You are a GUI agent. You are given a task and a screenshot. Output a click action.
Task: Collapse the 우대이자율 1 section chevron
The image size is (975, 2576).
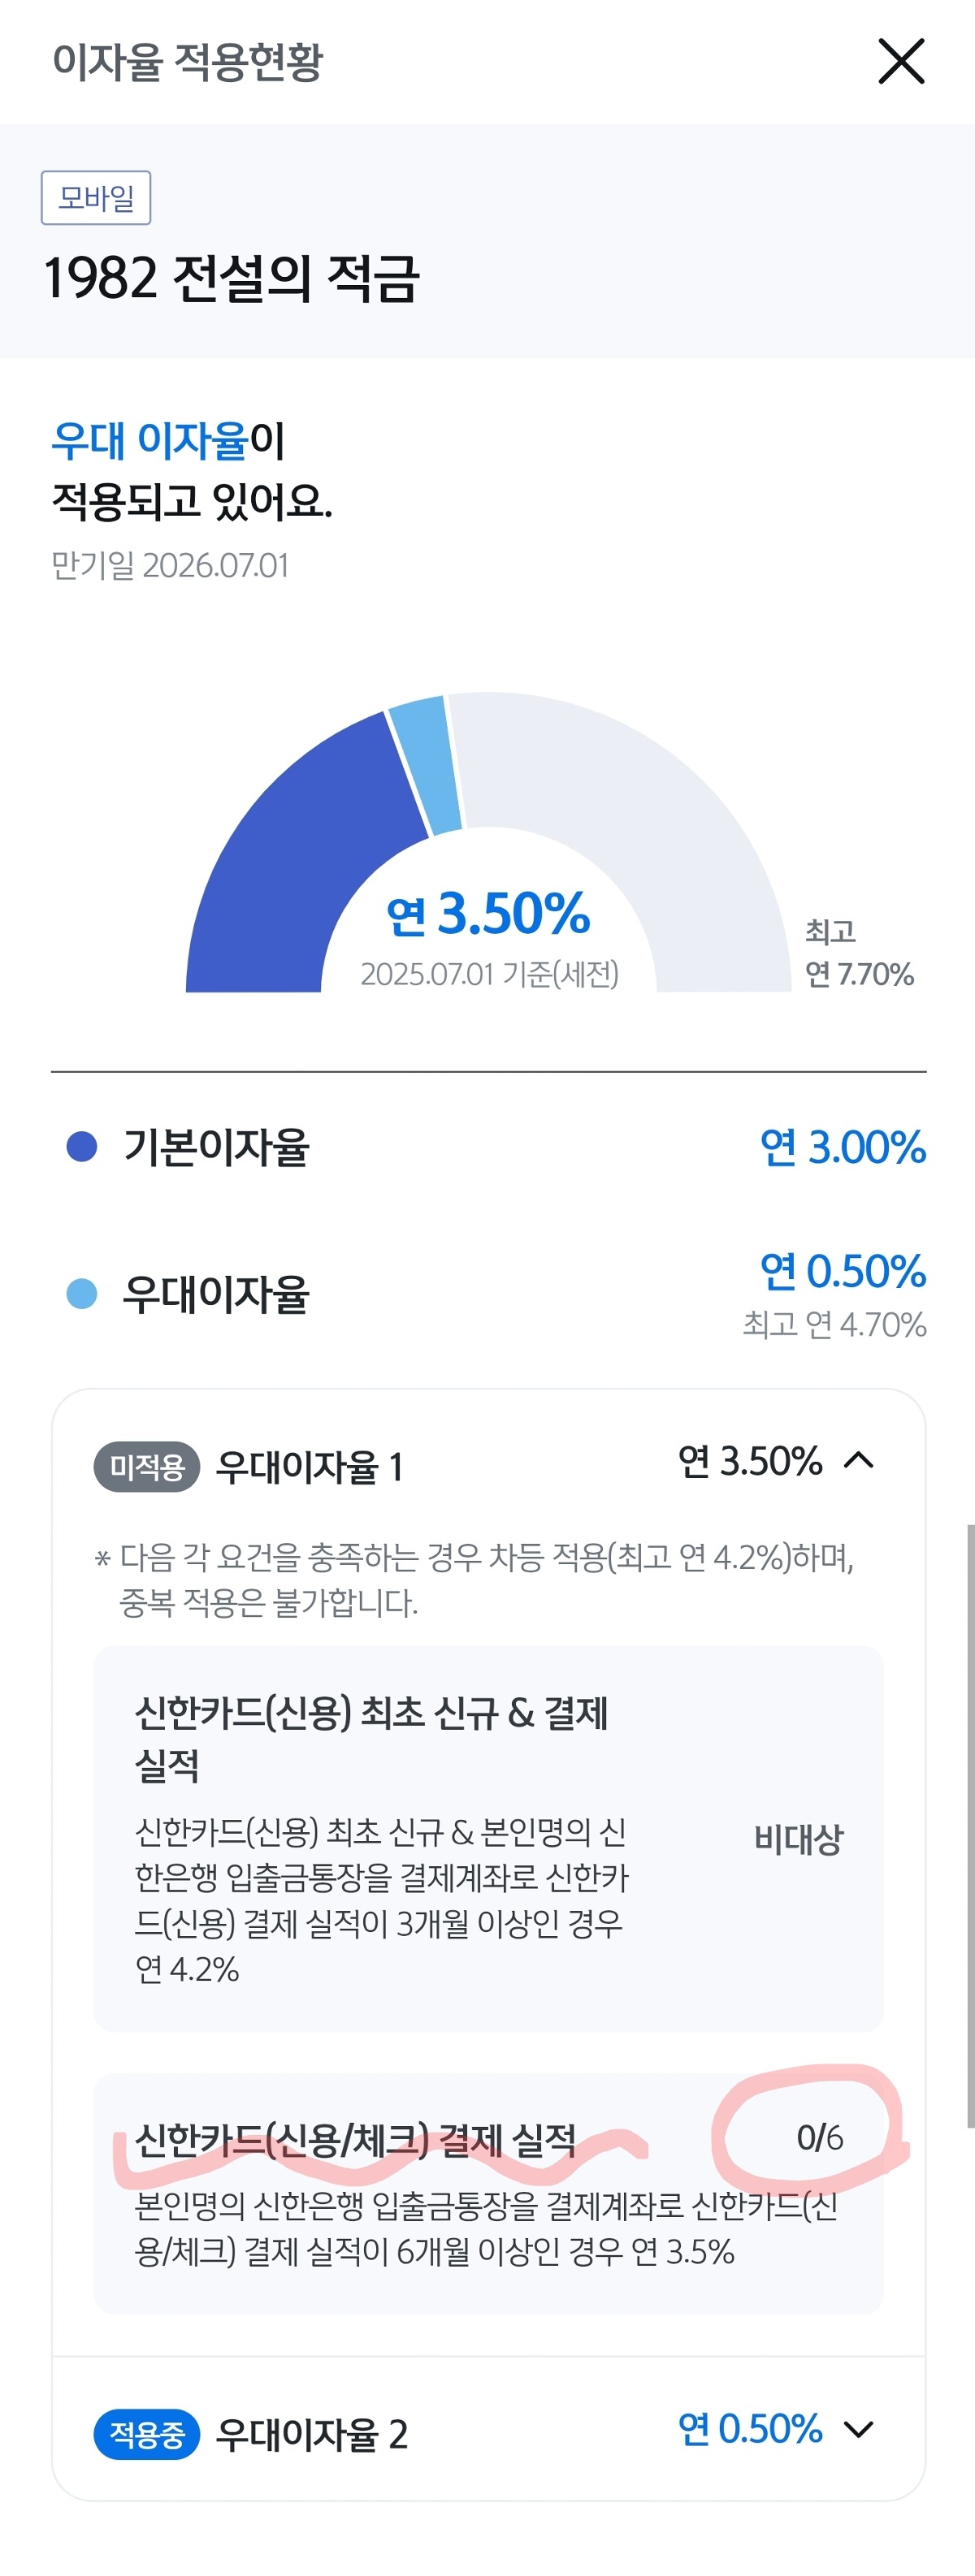858,1461
